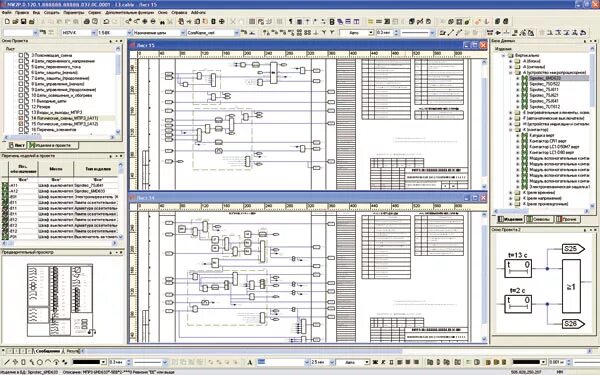Select Siprotec_7SJ641 in the database tree

pos(544,101)
